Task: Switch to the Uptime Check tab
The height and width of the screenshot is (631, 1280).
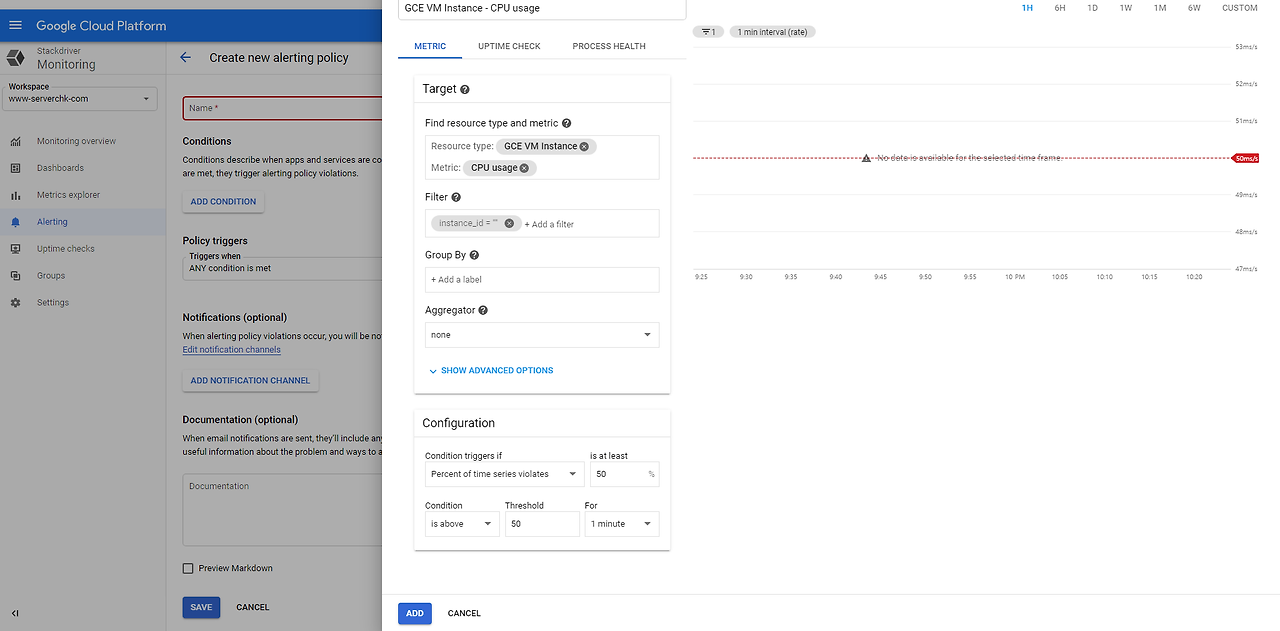Action: click(x=509, y=46)
